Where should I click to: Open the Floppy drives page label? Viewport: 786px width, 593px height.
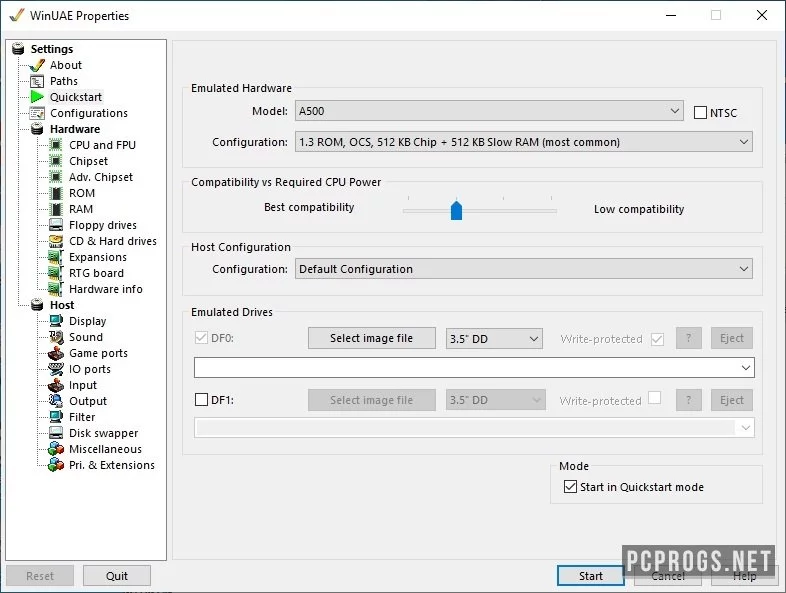[x=103, y=225]
